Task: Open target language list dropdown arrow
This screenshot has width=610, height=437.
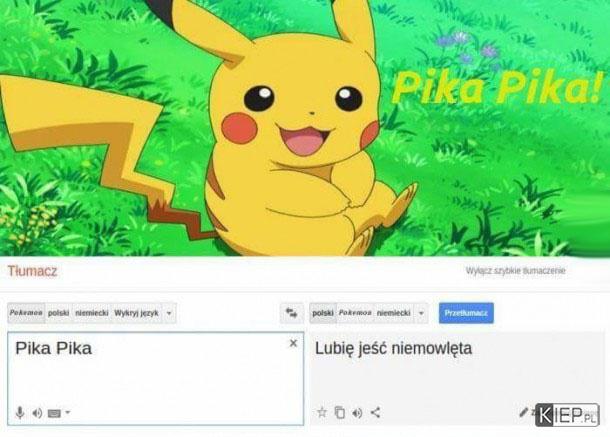Action: pyautogui.click(x=421, y=313)
